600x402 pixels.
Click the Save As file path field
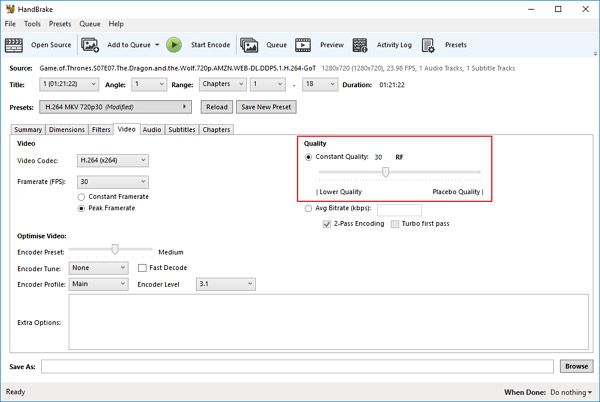point(297,367)
